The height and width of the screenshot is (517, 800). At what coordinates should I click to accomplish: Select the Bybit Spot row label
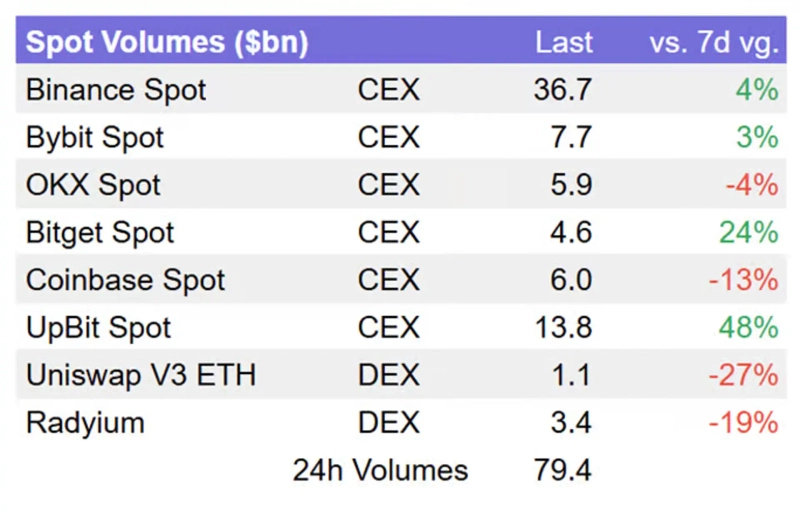coord(95,137)
